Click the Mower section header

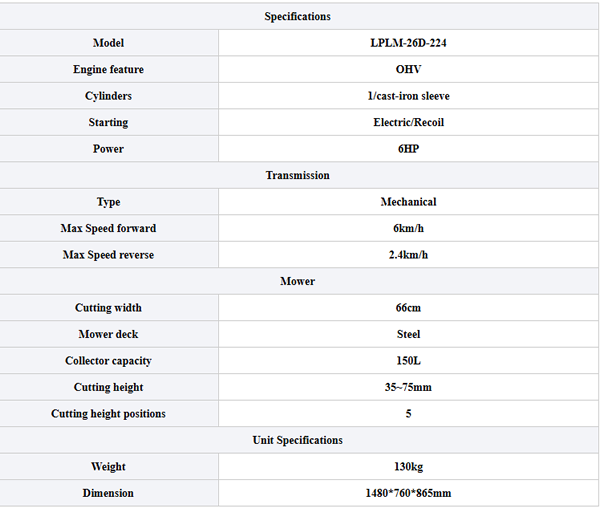297,282
